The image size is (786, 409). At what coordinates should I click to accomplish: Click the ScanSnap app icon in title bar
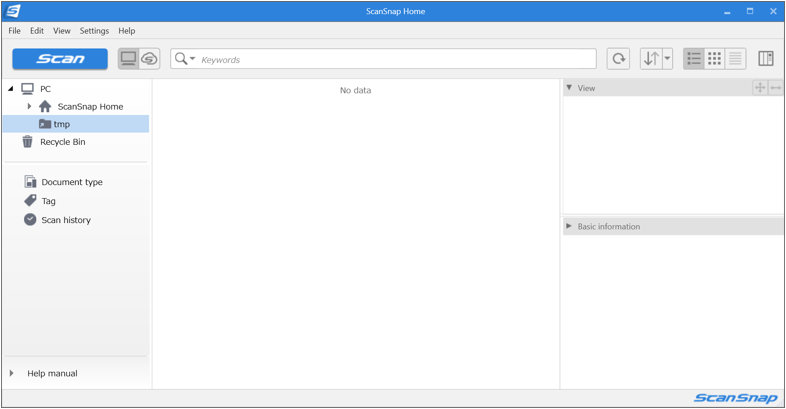pos(13,11)
